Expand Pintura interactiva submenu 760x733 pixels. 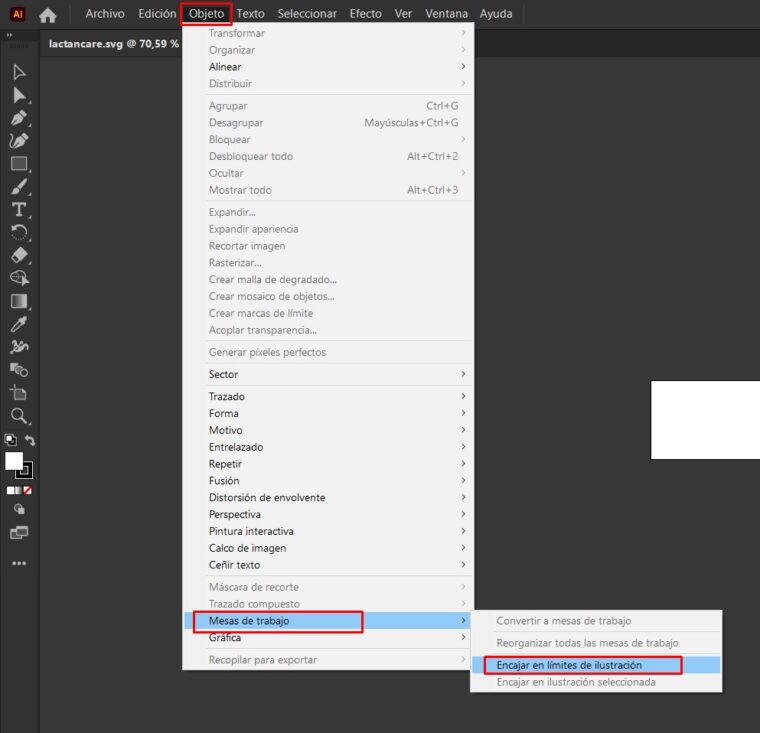328,531
